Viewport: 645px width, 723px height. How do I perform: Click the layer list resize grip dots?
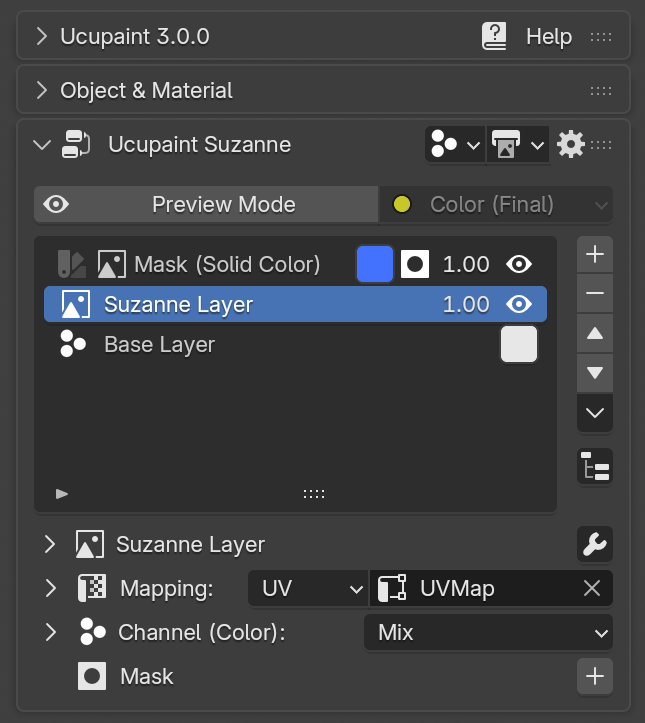(314, 494)
